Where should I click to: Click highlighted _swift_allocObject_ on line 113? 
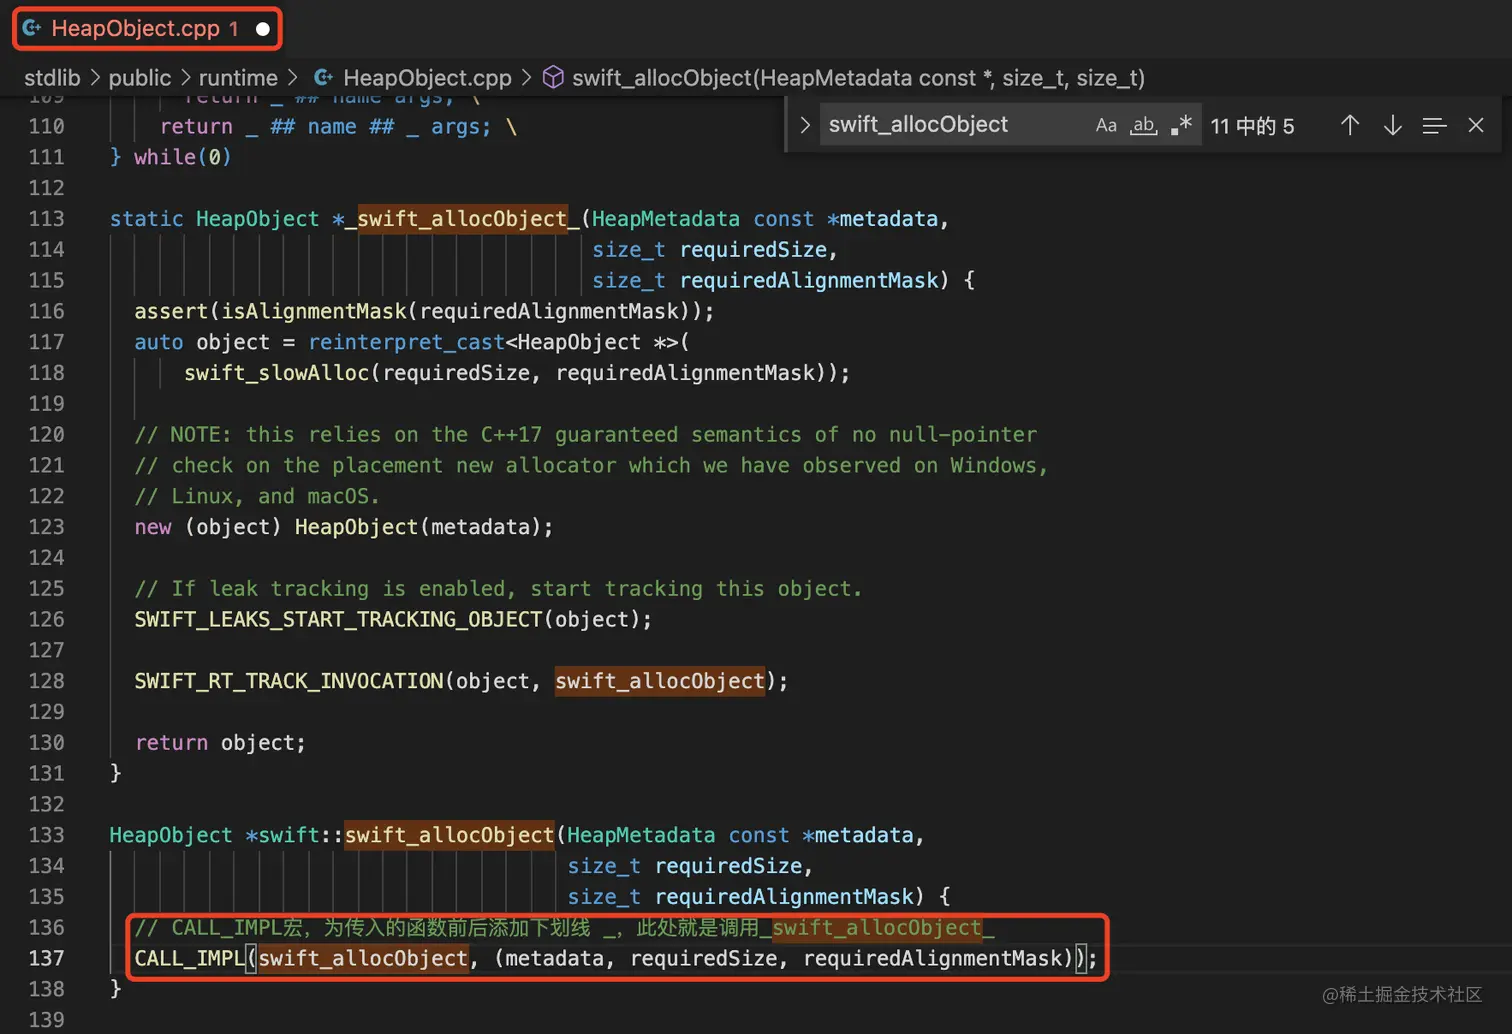pos(462,219)
